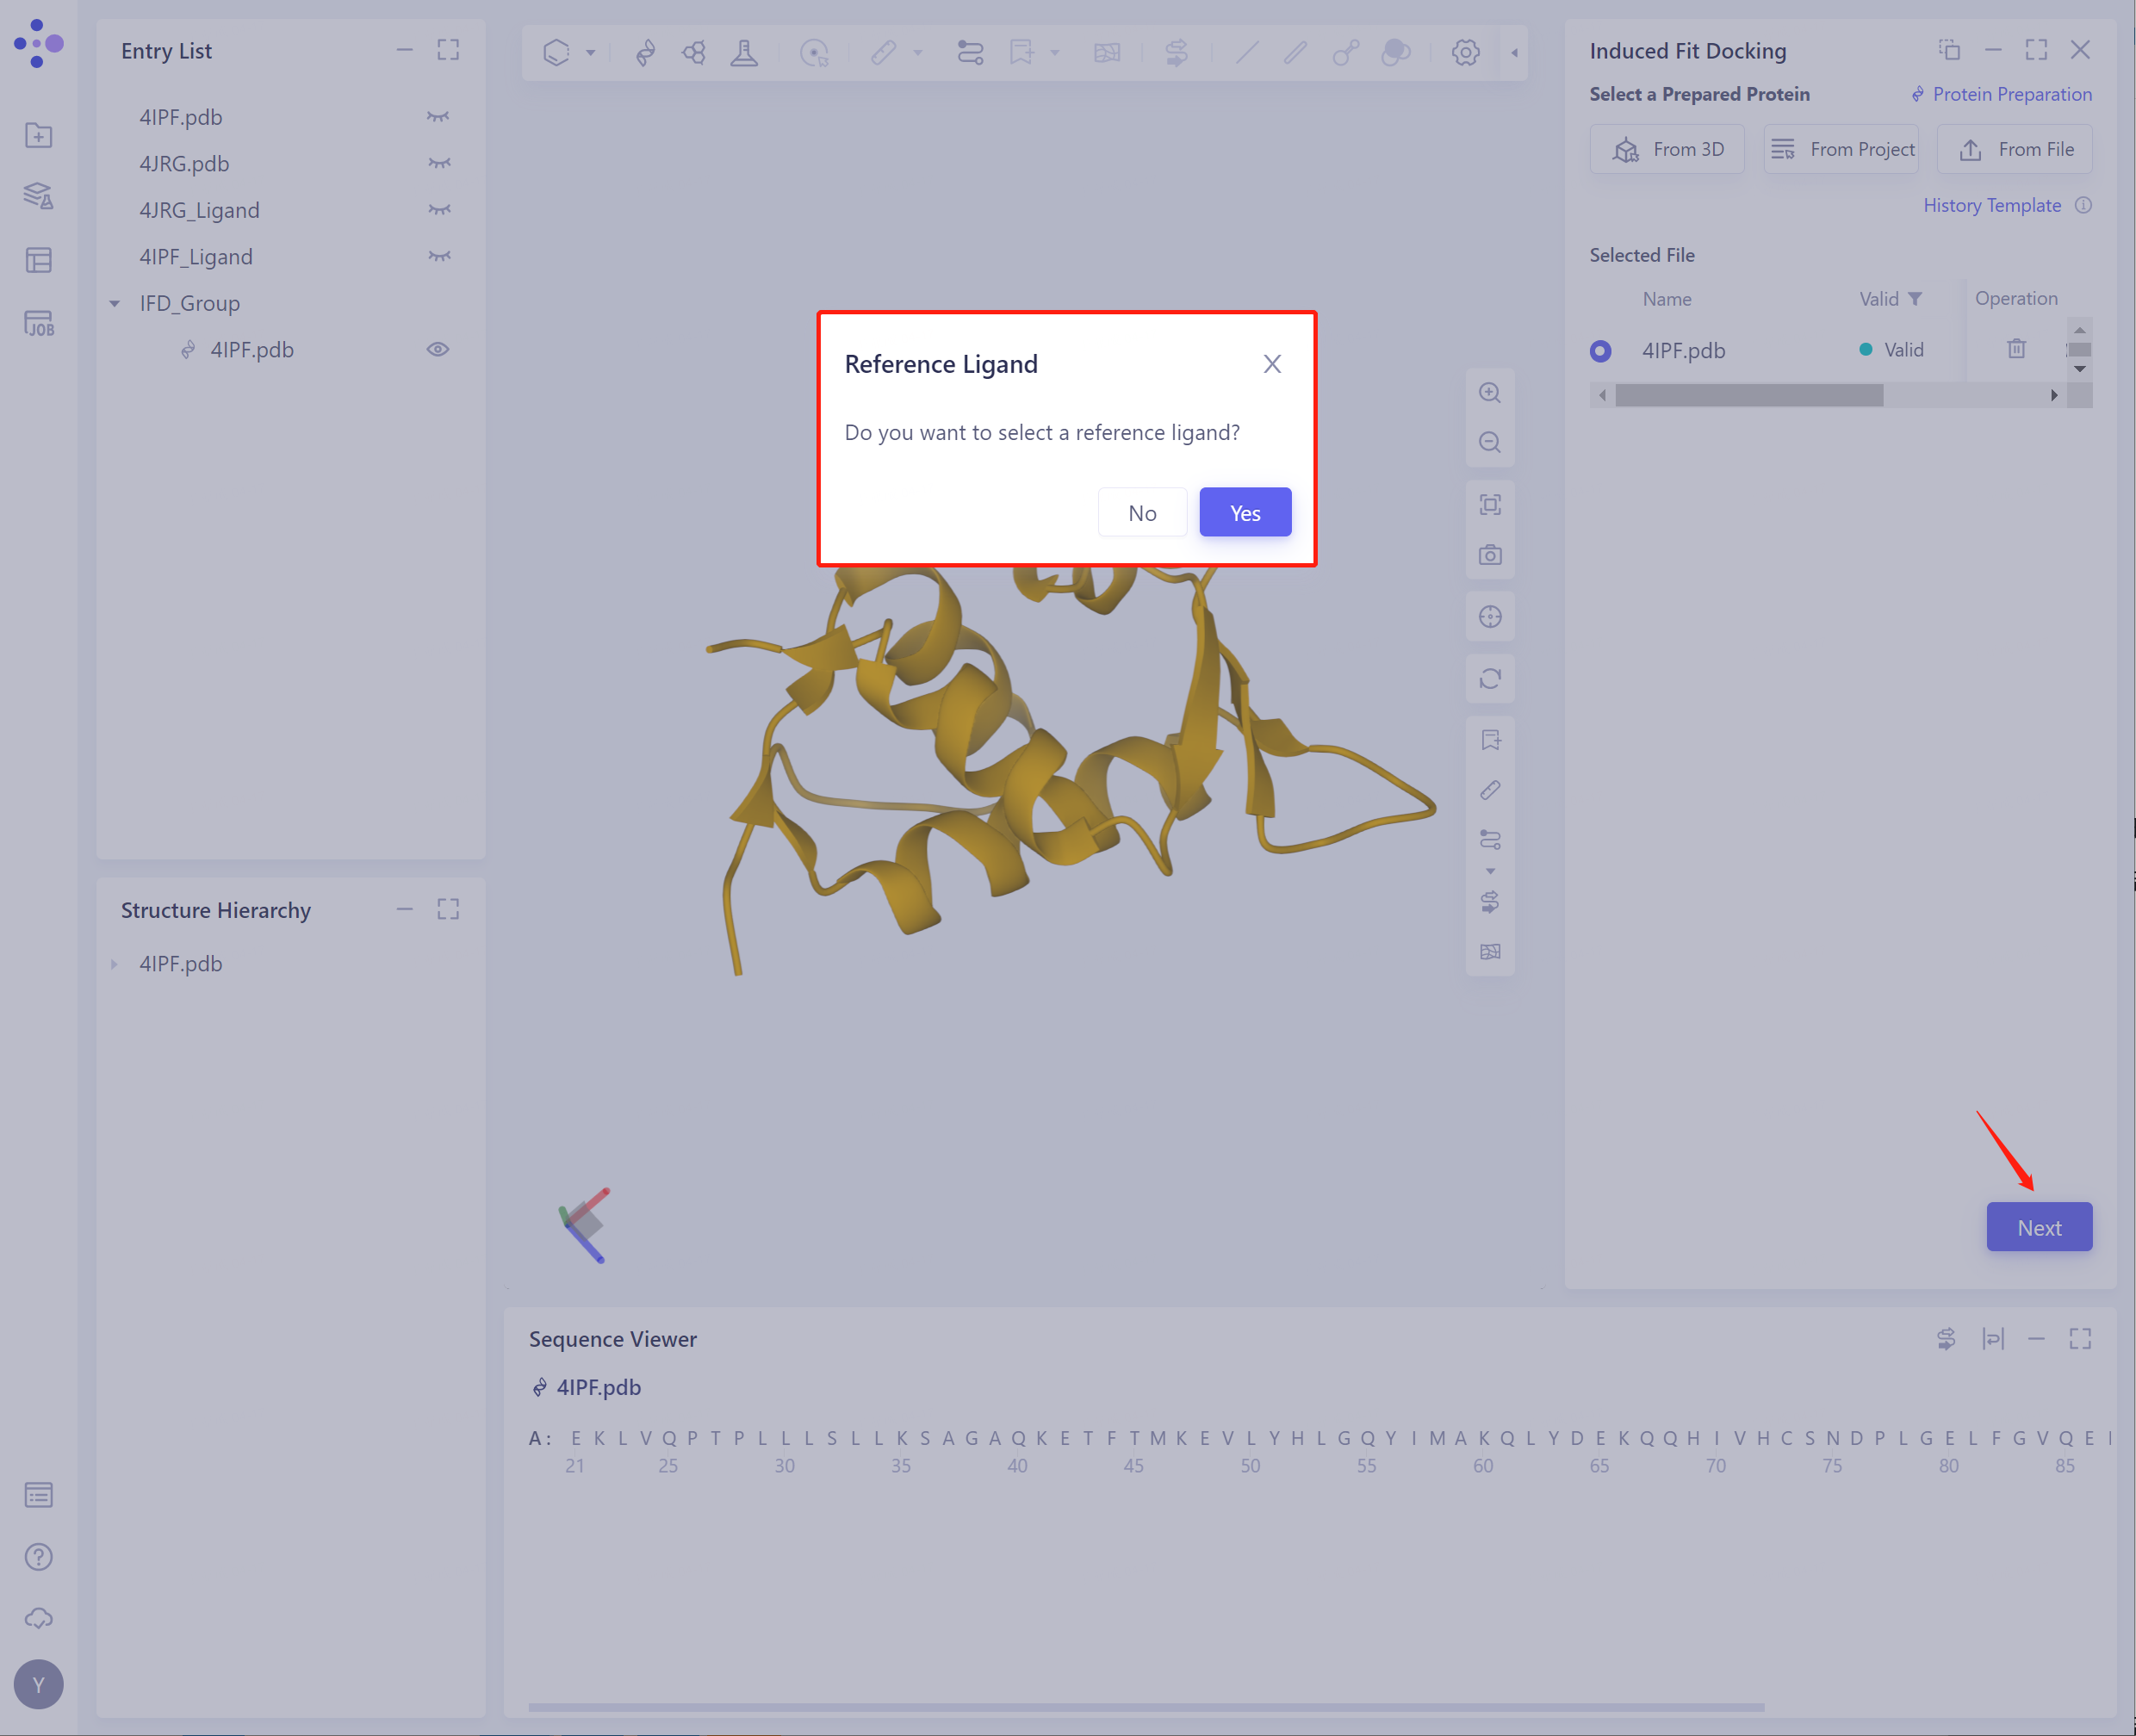Take a snapshot using the camera icon
The width and height of the screenshot is (2136, 1736).
[1490, 555]
